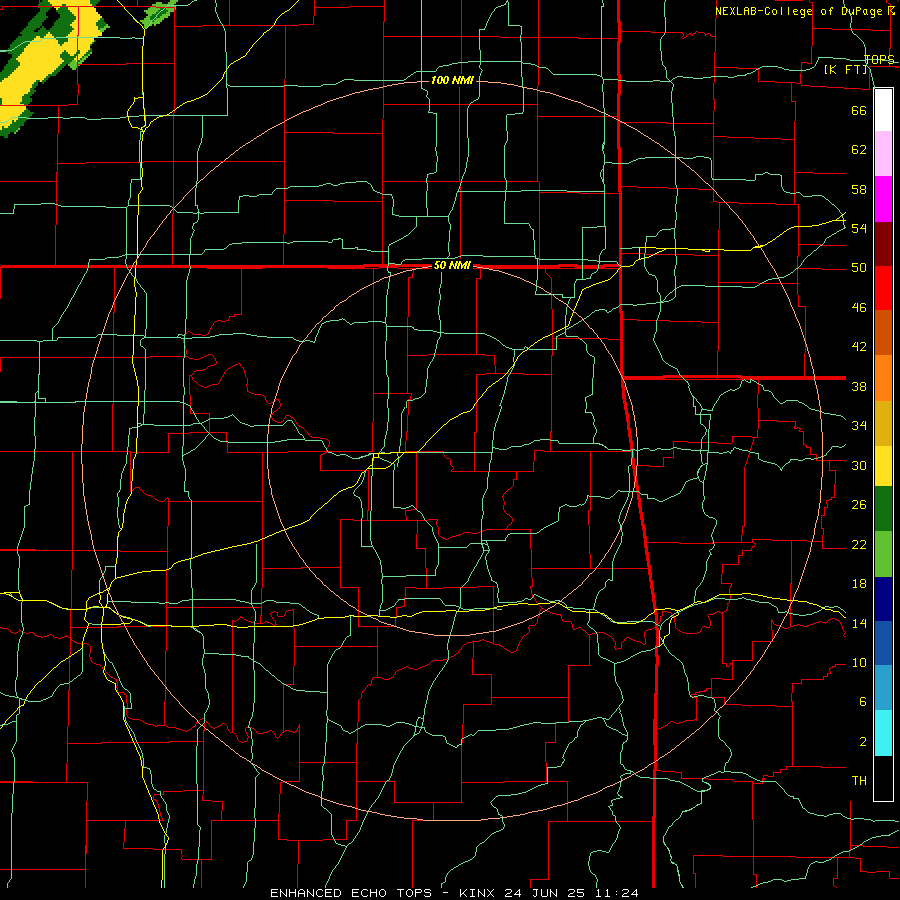Click the "42" legend value
This screenshot has height=900, width=900.
(859, 347)
